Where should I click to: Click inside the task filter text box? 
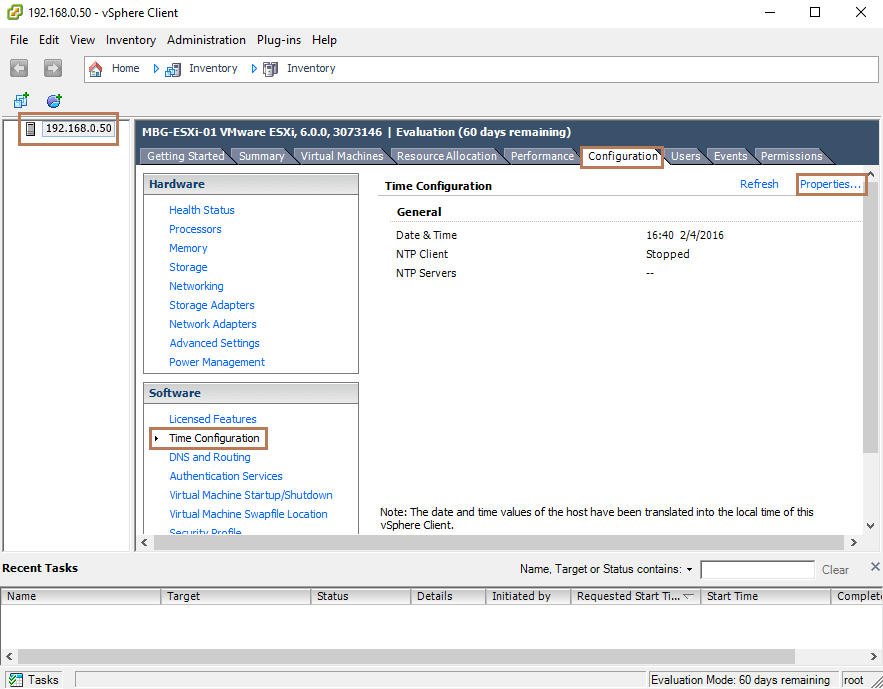[x=757, y=569]
